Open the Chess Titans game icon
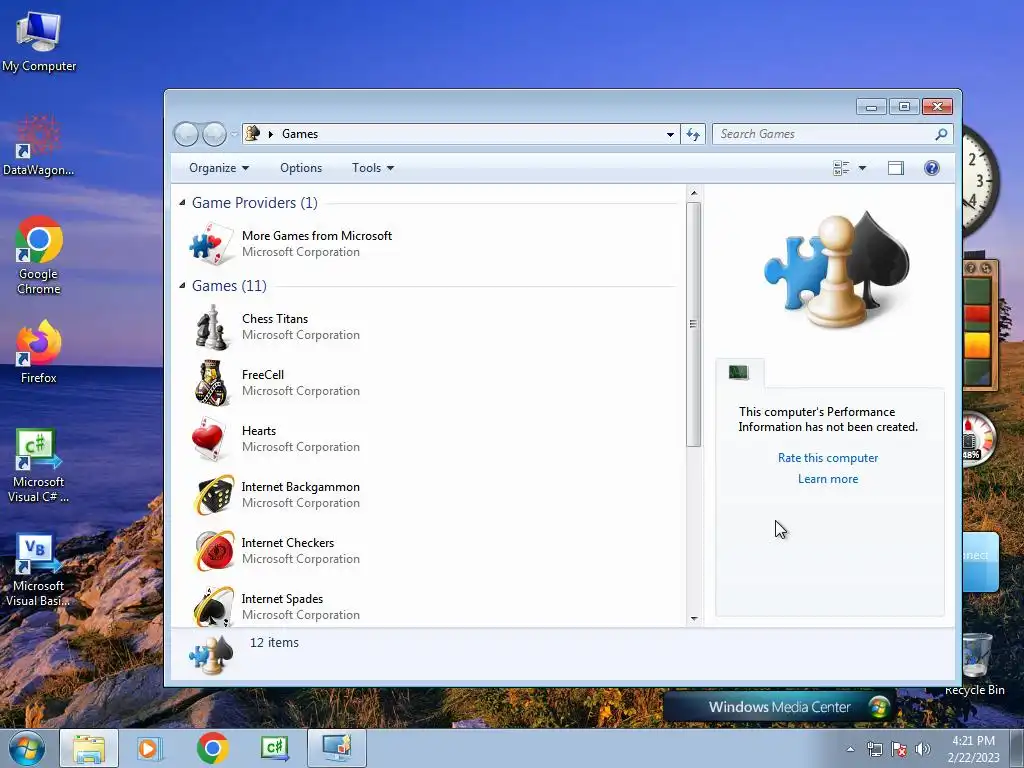The height and width of the screenshot is (768, 1024). [212, 327]
